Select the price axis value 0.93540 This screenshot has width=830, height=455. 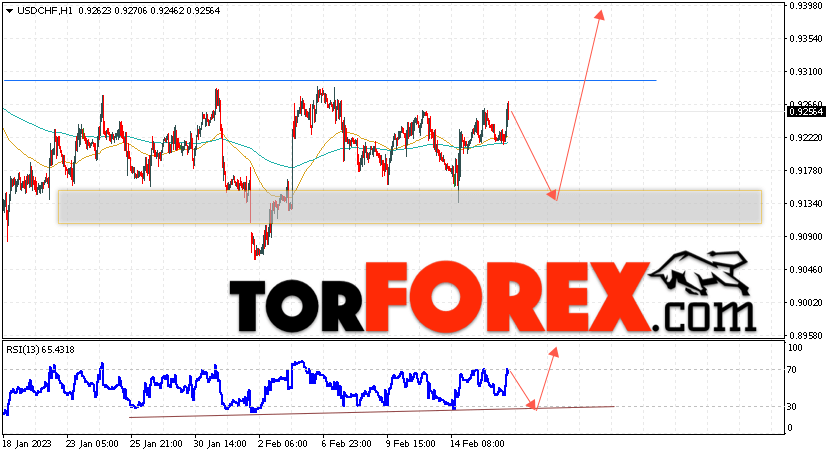(806, 39)
